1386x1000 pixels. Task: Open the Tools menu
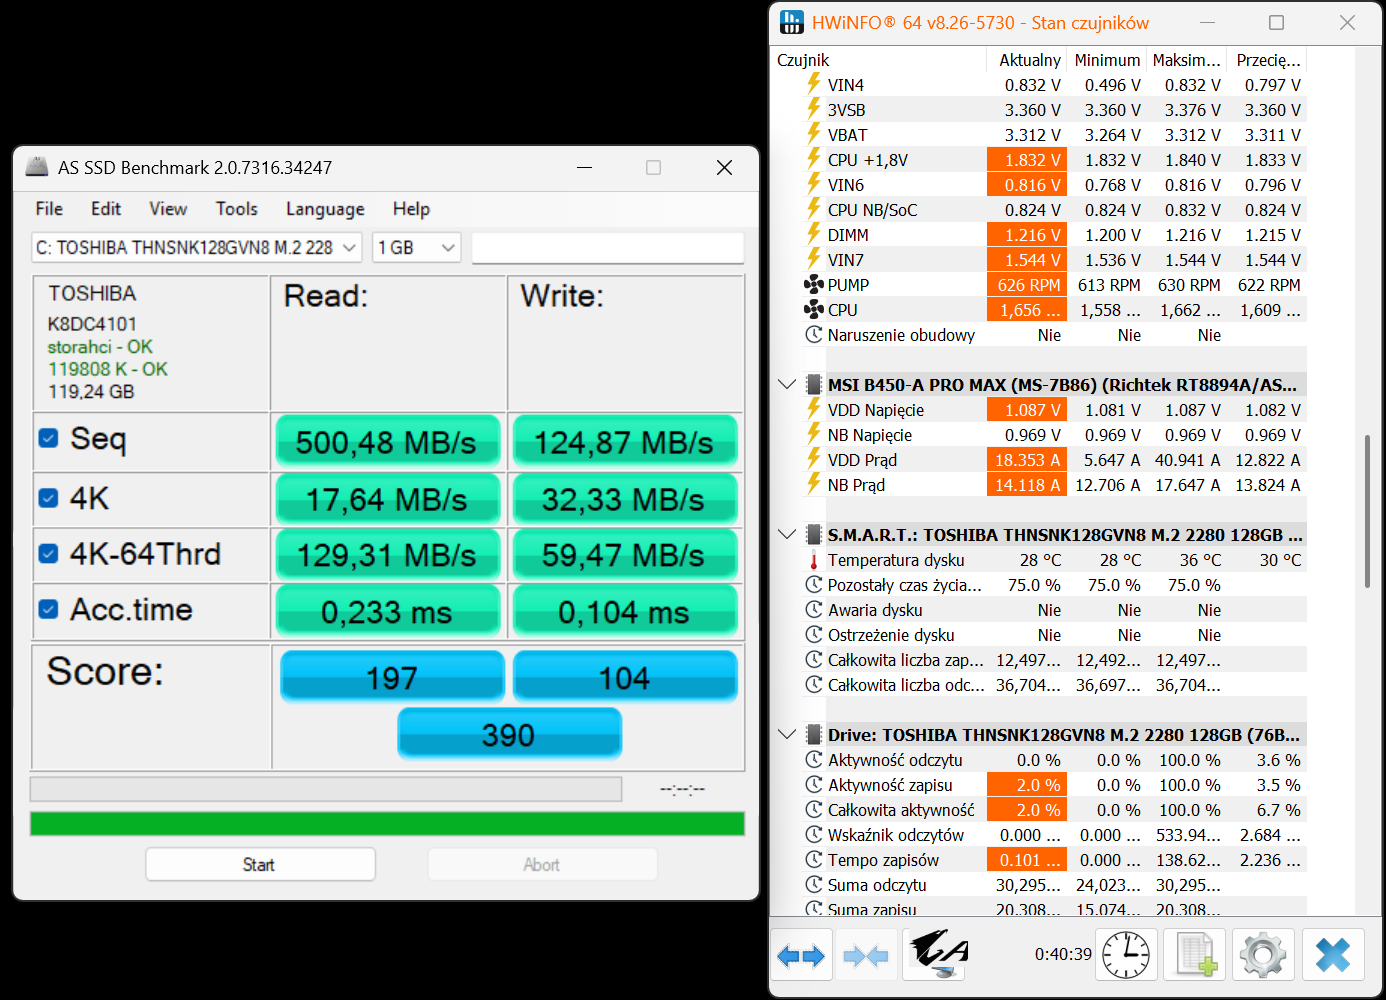click(236, 209)
